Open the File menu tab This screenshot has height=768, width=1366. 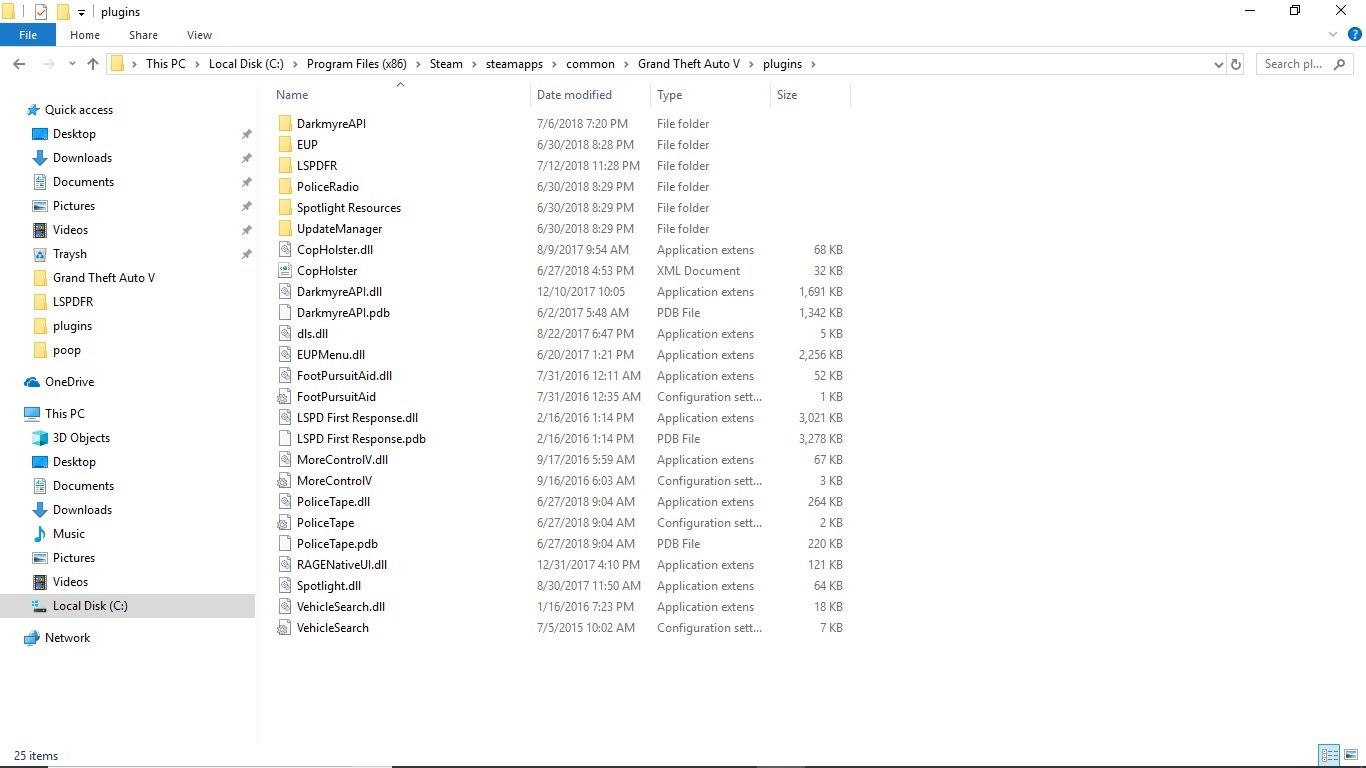click(28, 35)
